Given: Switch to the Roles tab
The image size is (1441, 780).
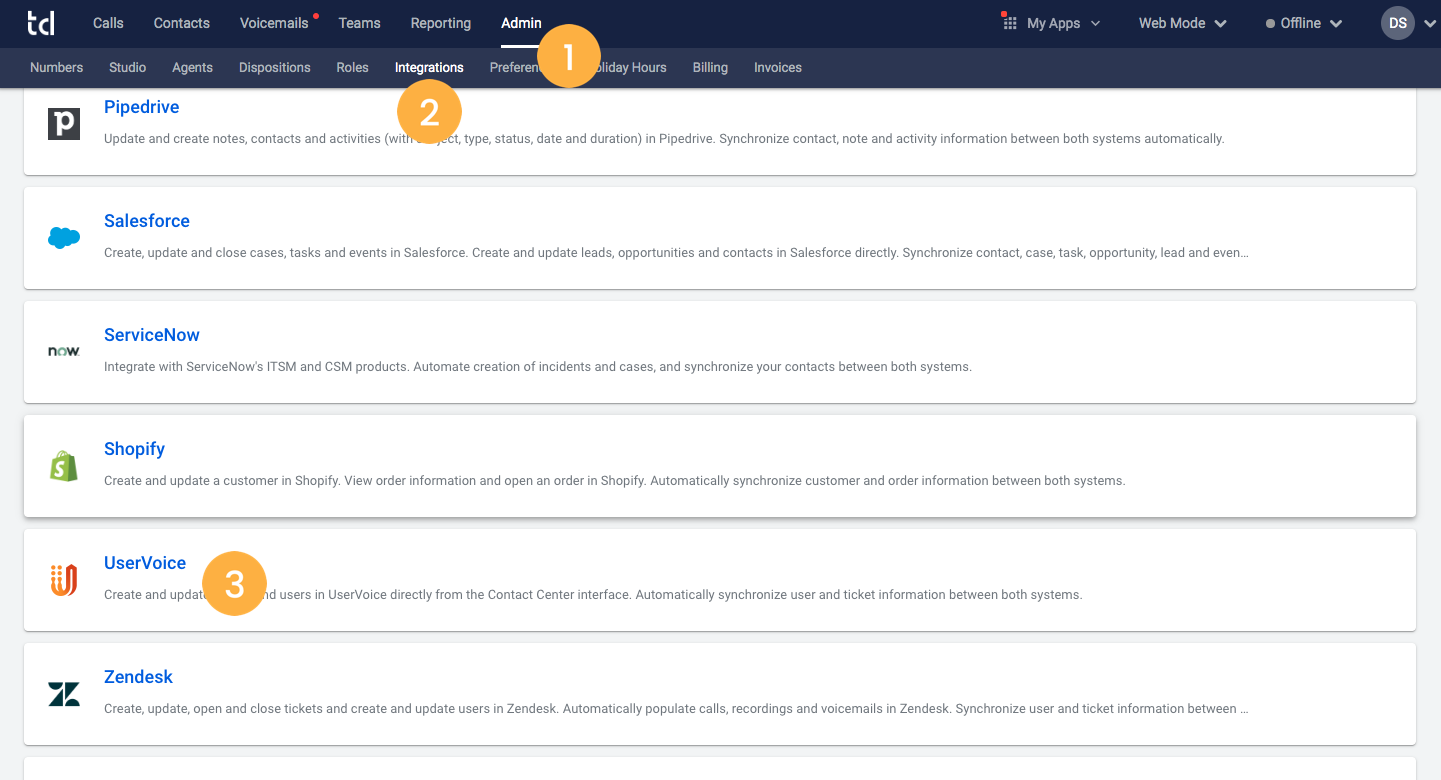Looking at the screenshot, I should [x=352, y=67].
